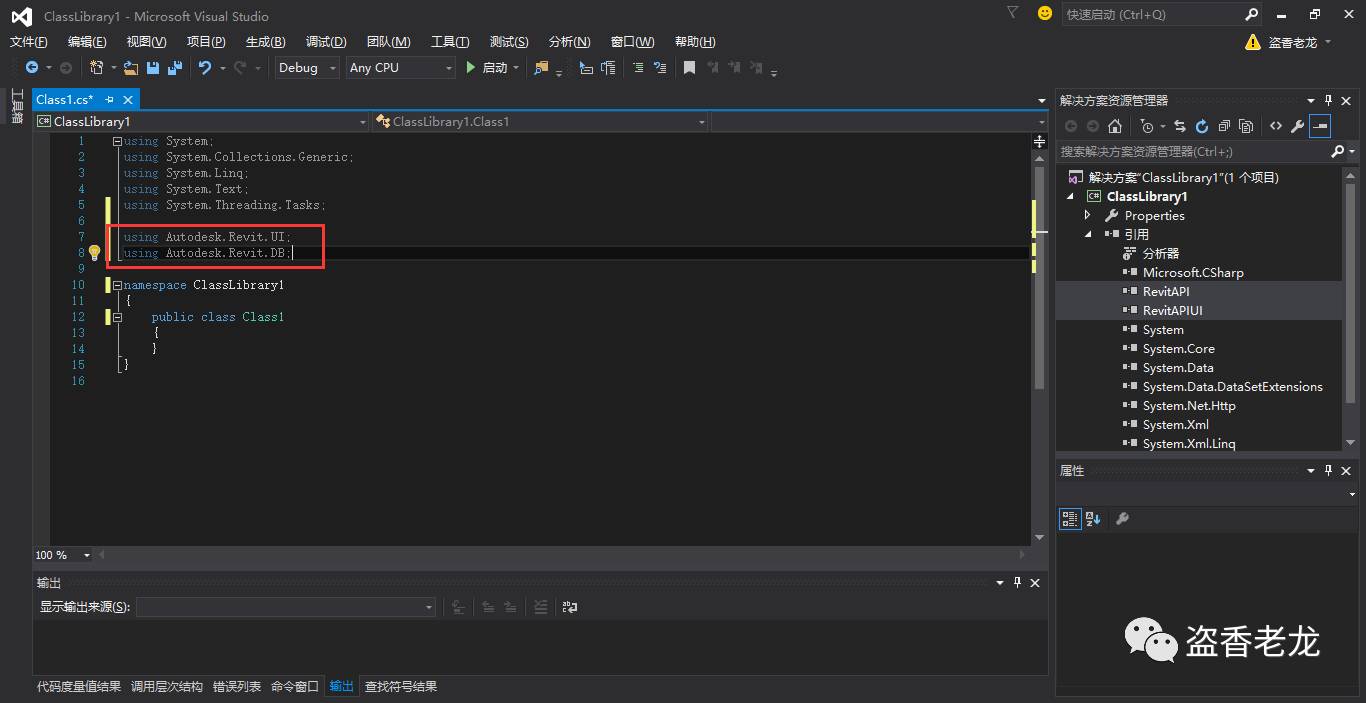This screenshot has height=703, width=1366.
Task: Select the RevitAPIUI reference
Action: tap(1172, 311)
